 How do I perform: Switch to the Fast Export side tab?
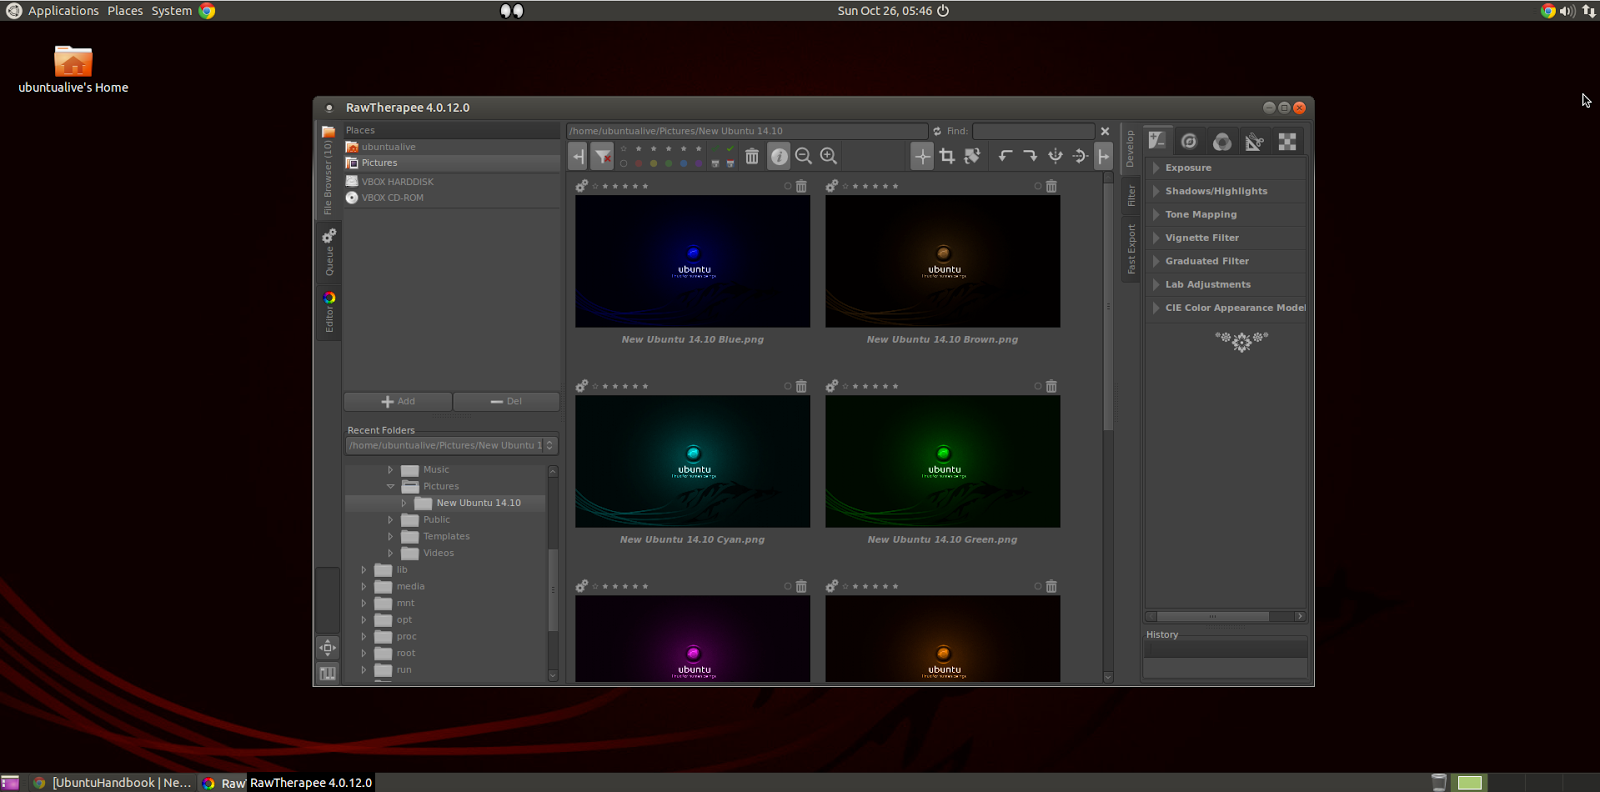click(1131, 249)
